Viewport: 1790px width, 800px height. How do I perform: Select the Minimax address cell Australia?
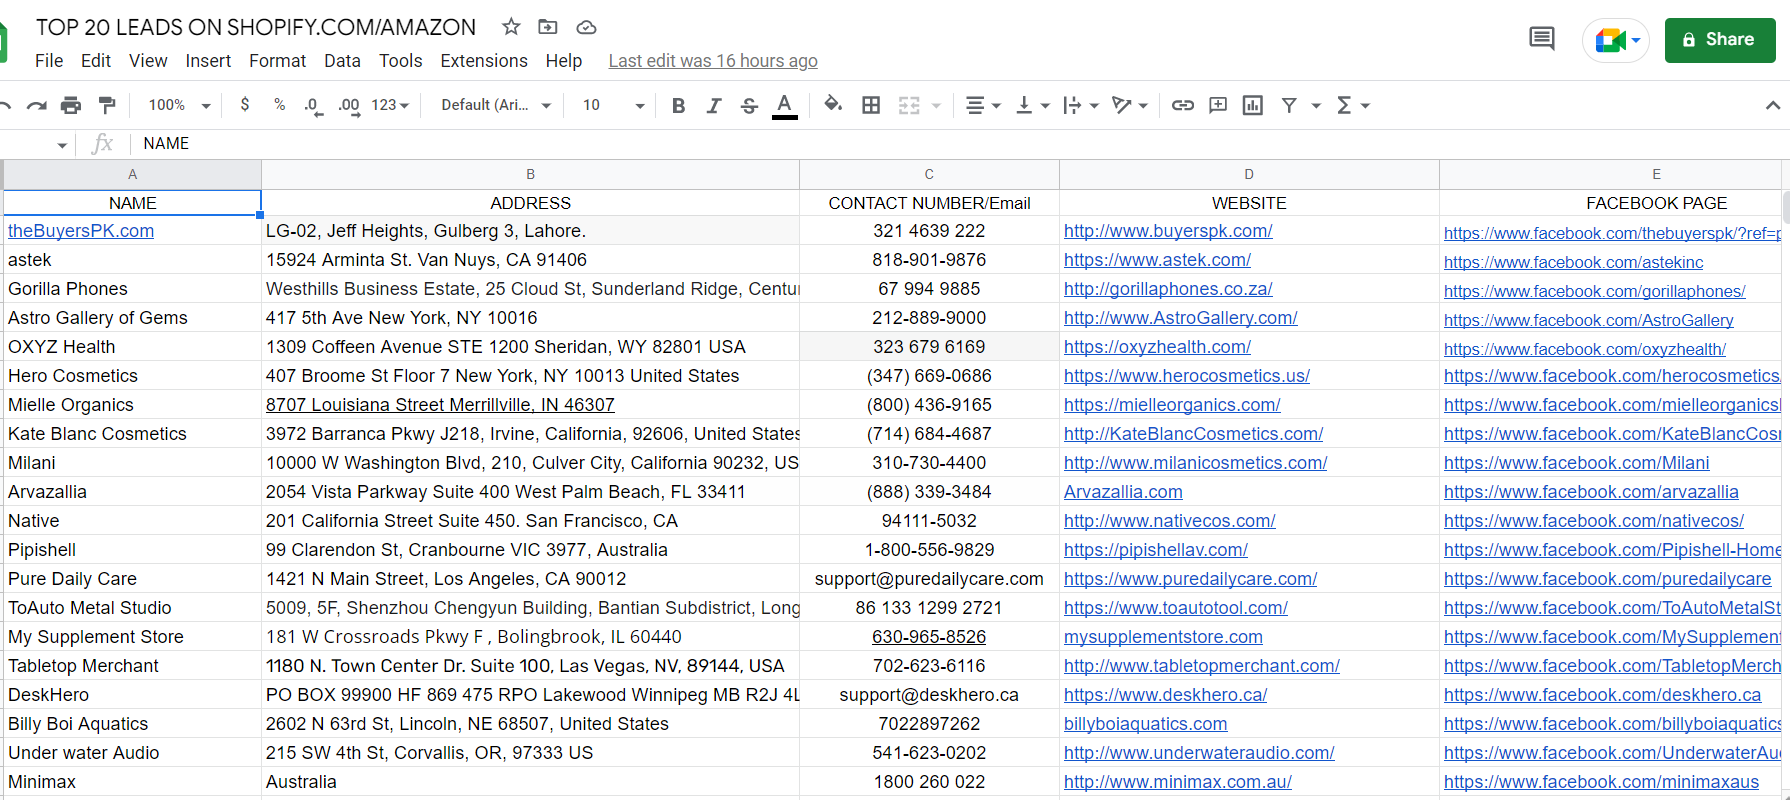click(x=530, y=782)
